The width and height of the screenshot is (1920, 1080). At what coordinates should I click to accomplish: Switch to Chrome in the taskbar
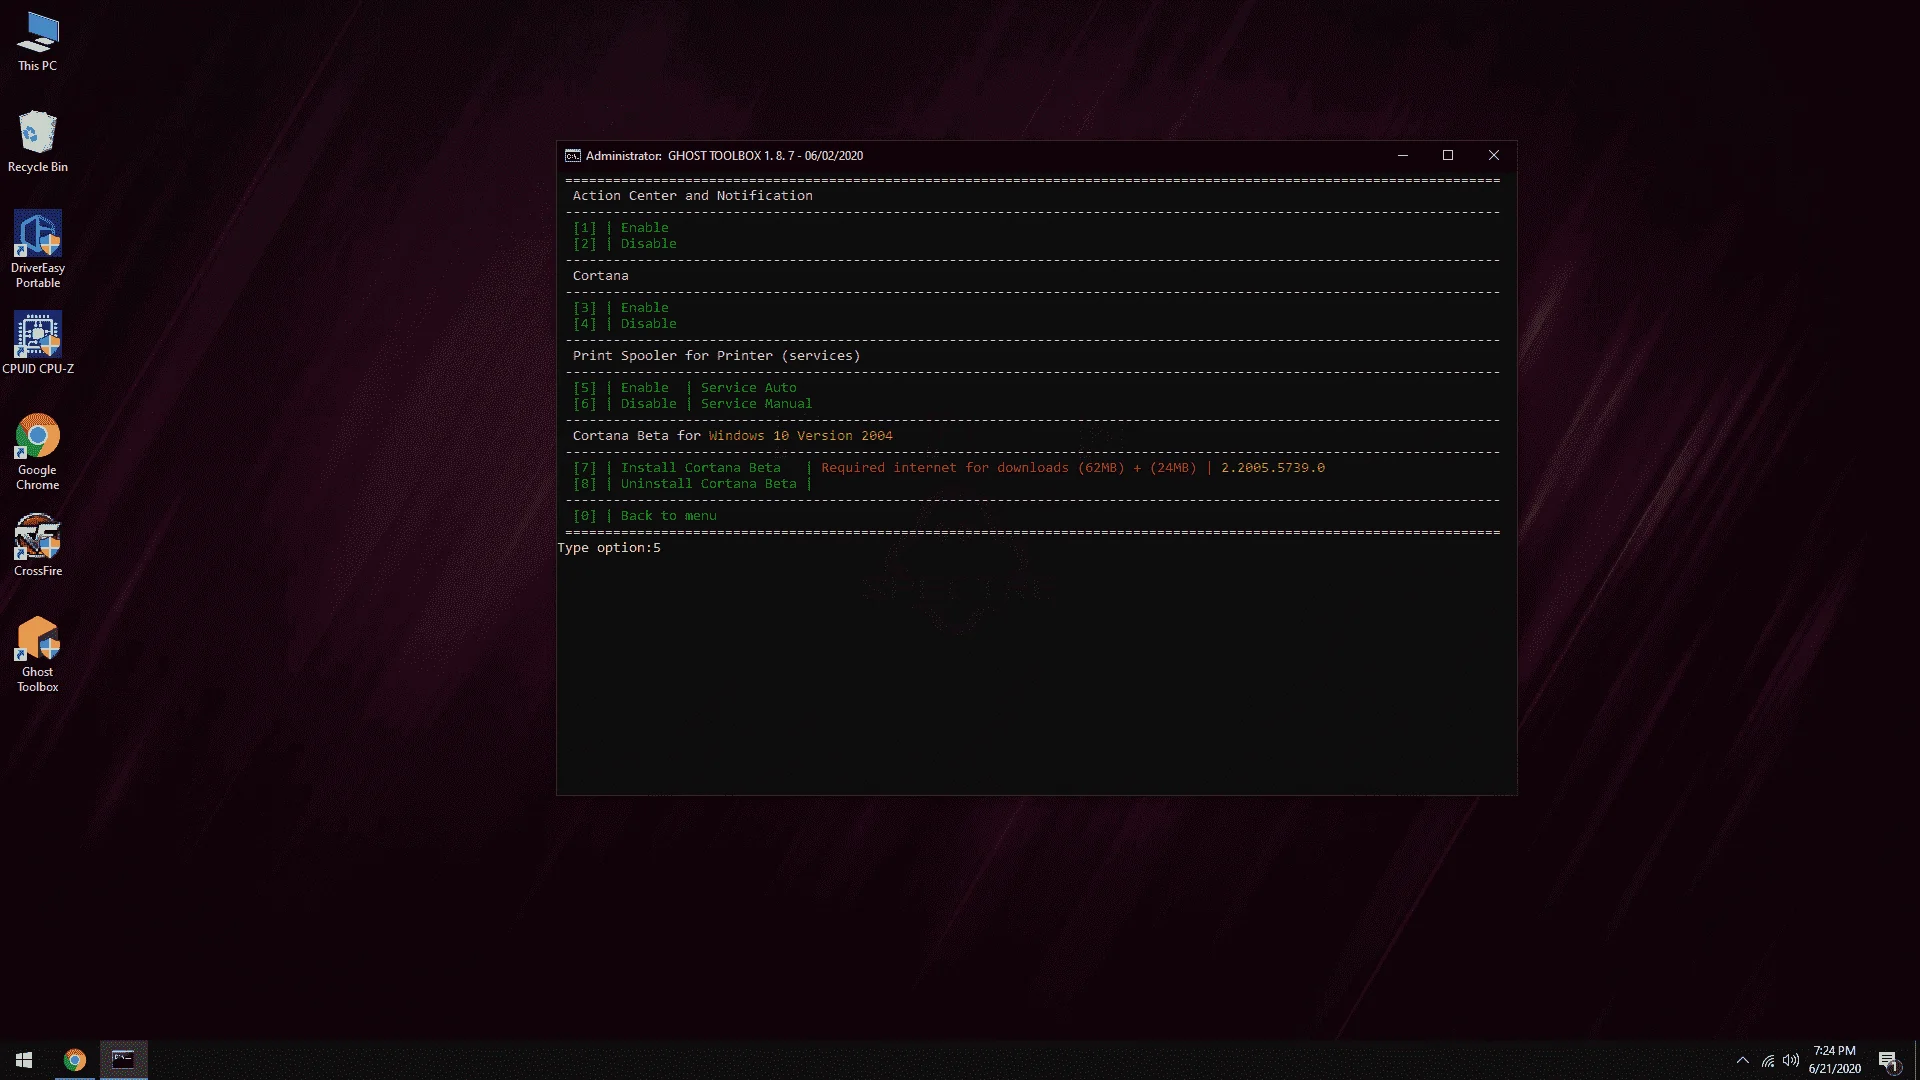75,1060
